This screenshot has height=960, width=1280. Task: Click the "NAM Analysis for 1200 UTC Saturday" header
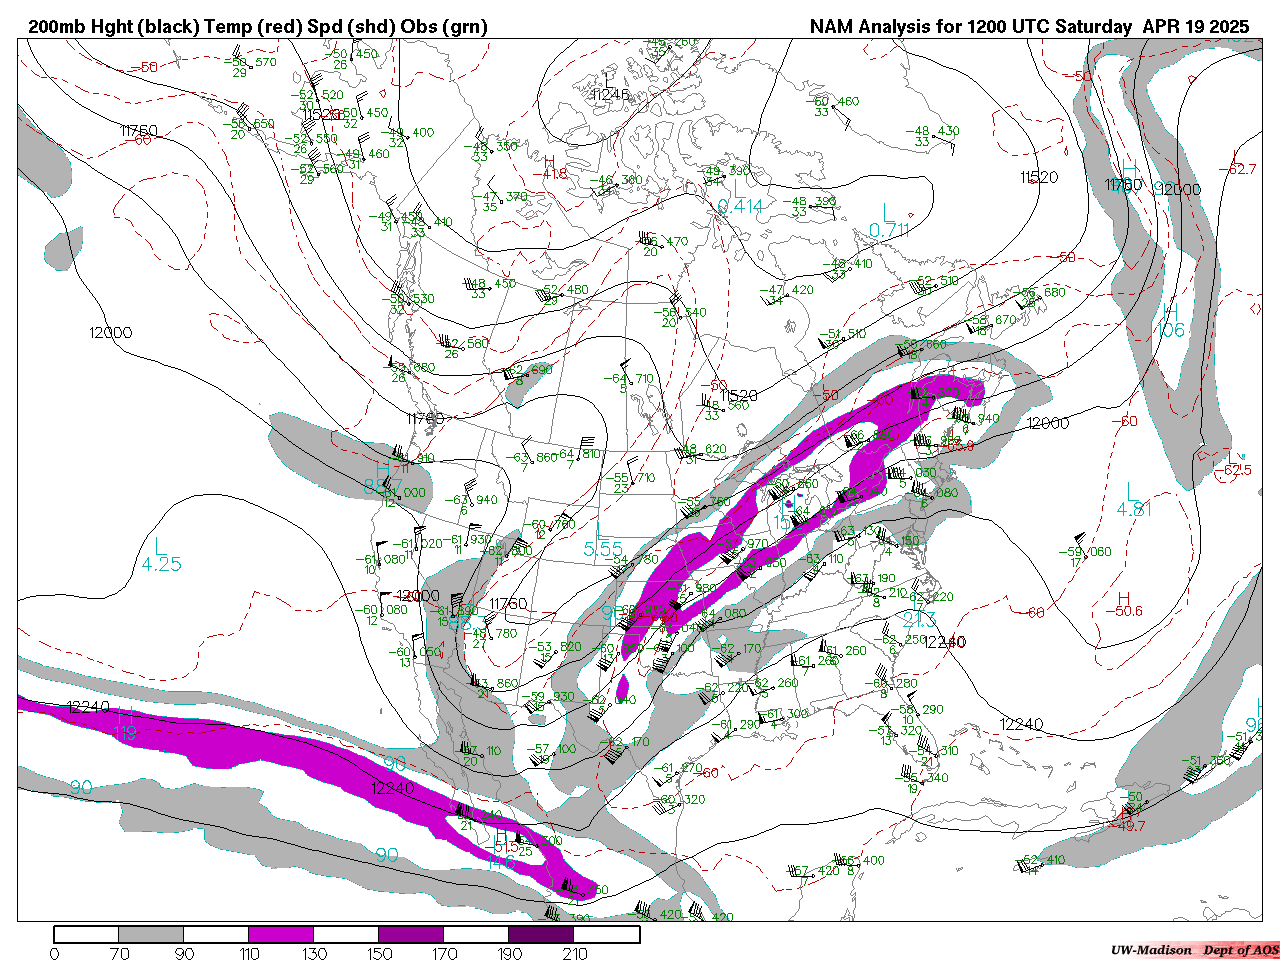tap(970, 27)
